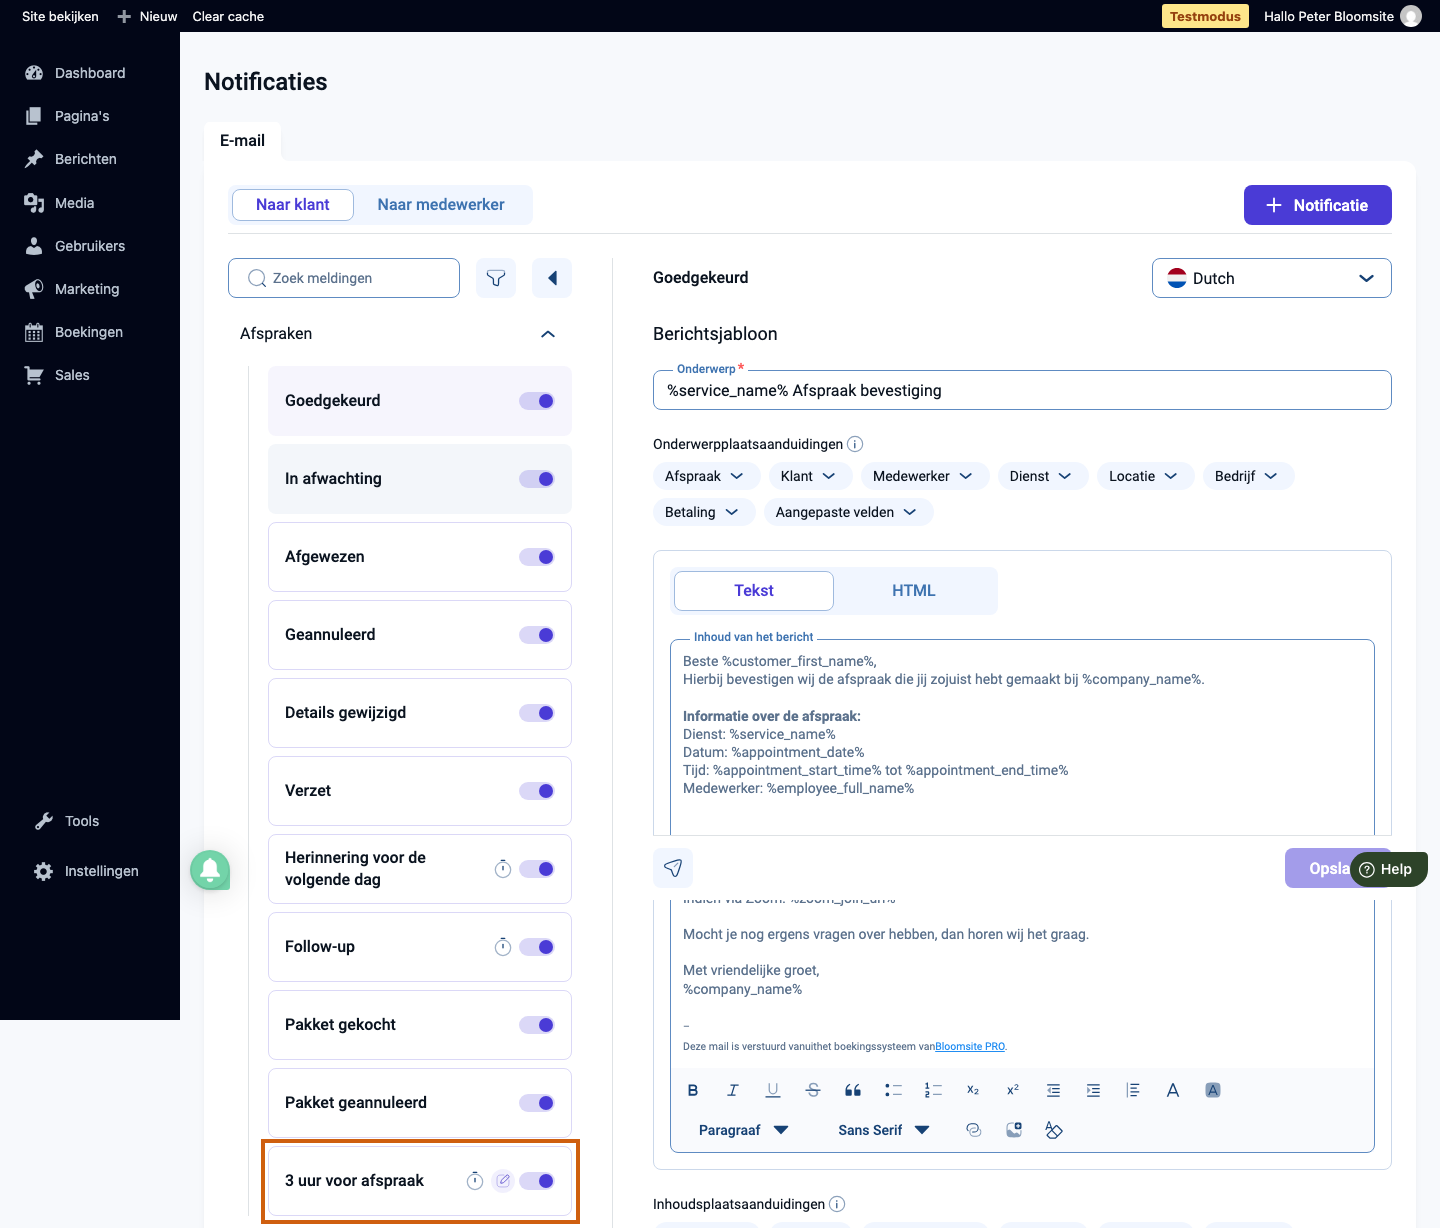Open the Aangepaste velden dropdown

click(848, 512)
